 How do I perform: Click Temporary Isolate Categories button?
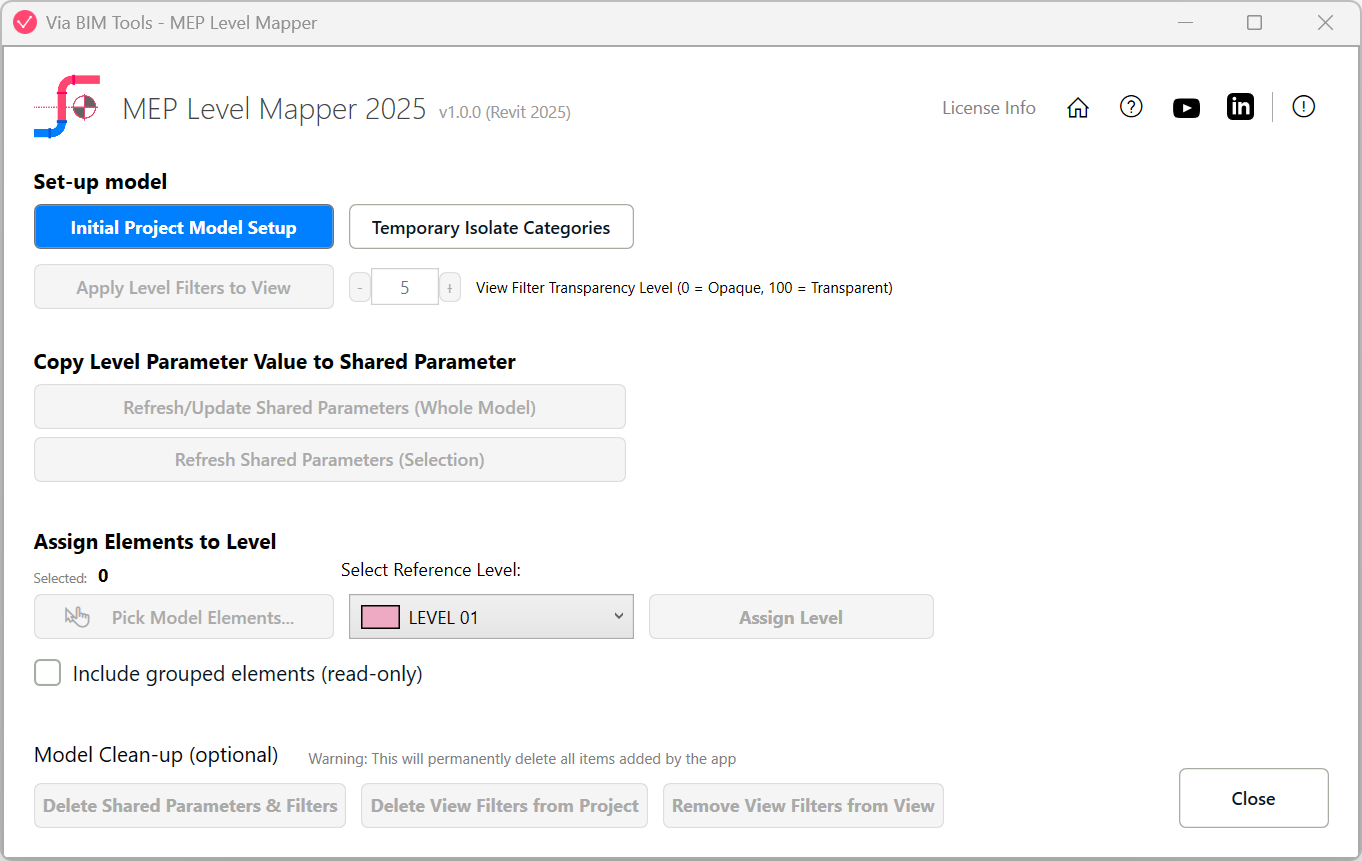(491, 227)
